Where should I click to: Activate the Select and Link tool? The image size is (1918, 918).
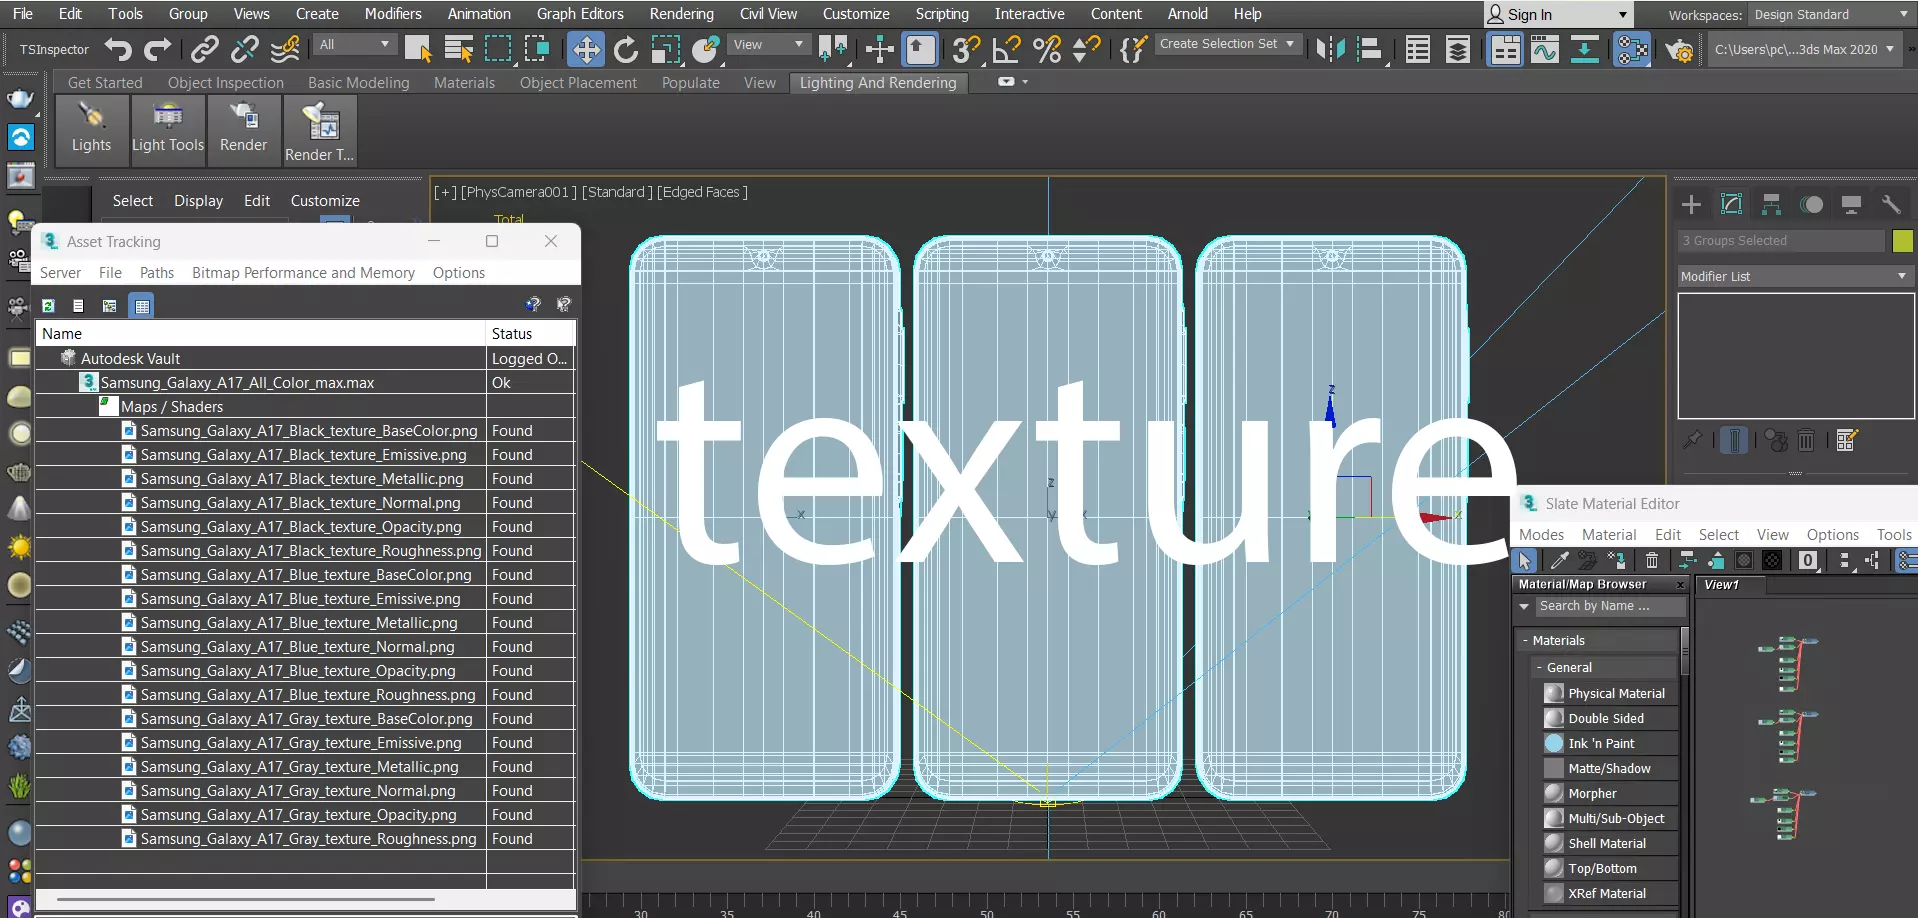[x=205, y=49]
